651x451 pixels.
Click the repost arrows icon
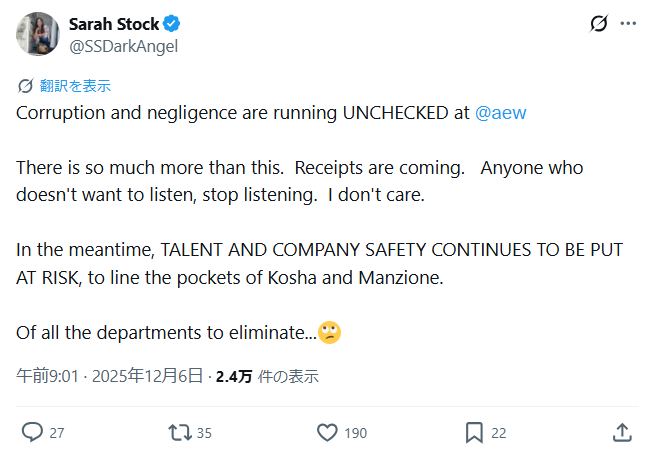(179, 432)
